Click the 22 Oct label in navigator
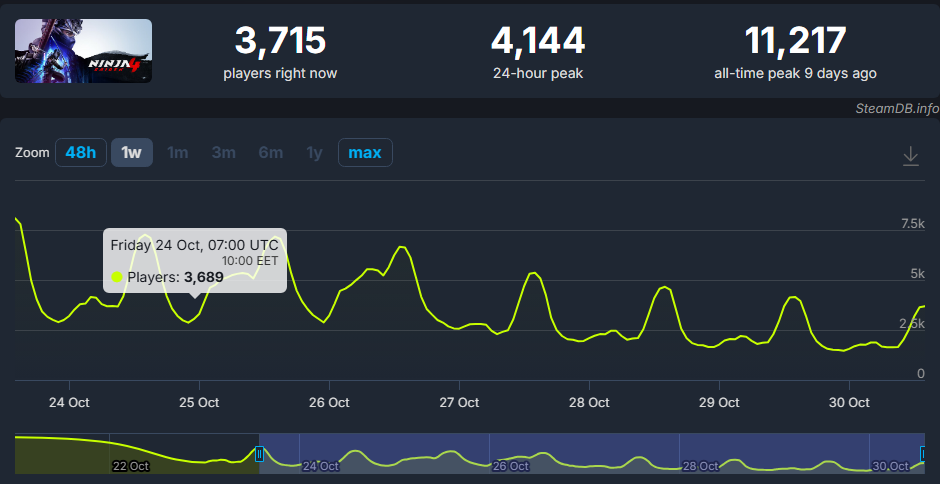Image resolution: width=940 pixels, height=484 pixels. [131, 466]
